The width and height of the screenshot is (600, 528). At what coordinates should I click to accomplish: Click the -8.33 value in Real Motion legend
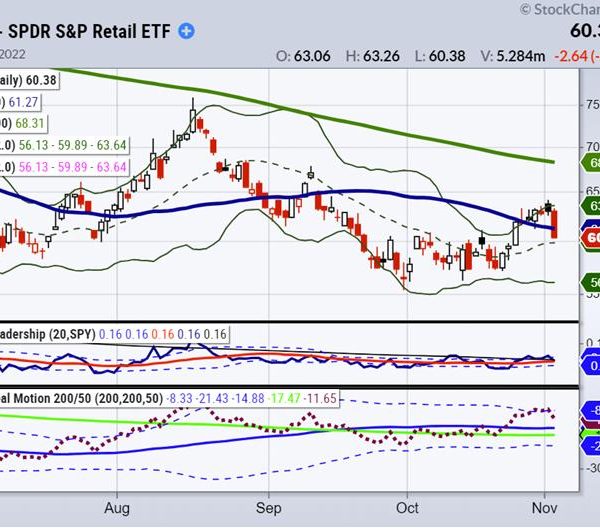(179, 398)
